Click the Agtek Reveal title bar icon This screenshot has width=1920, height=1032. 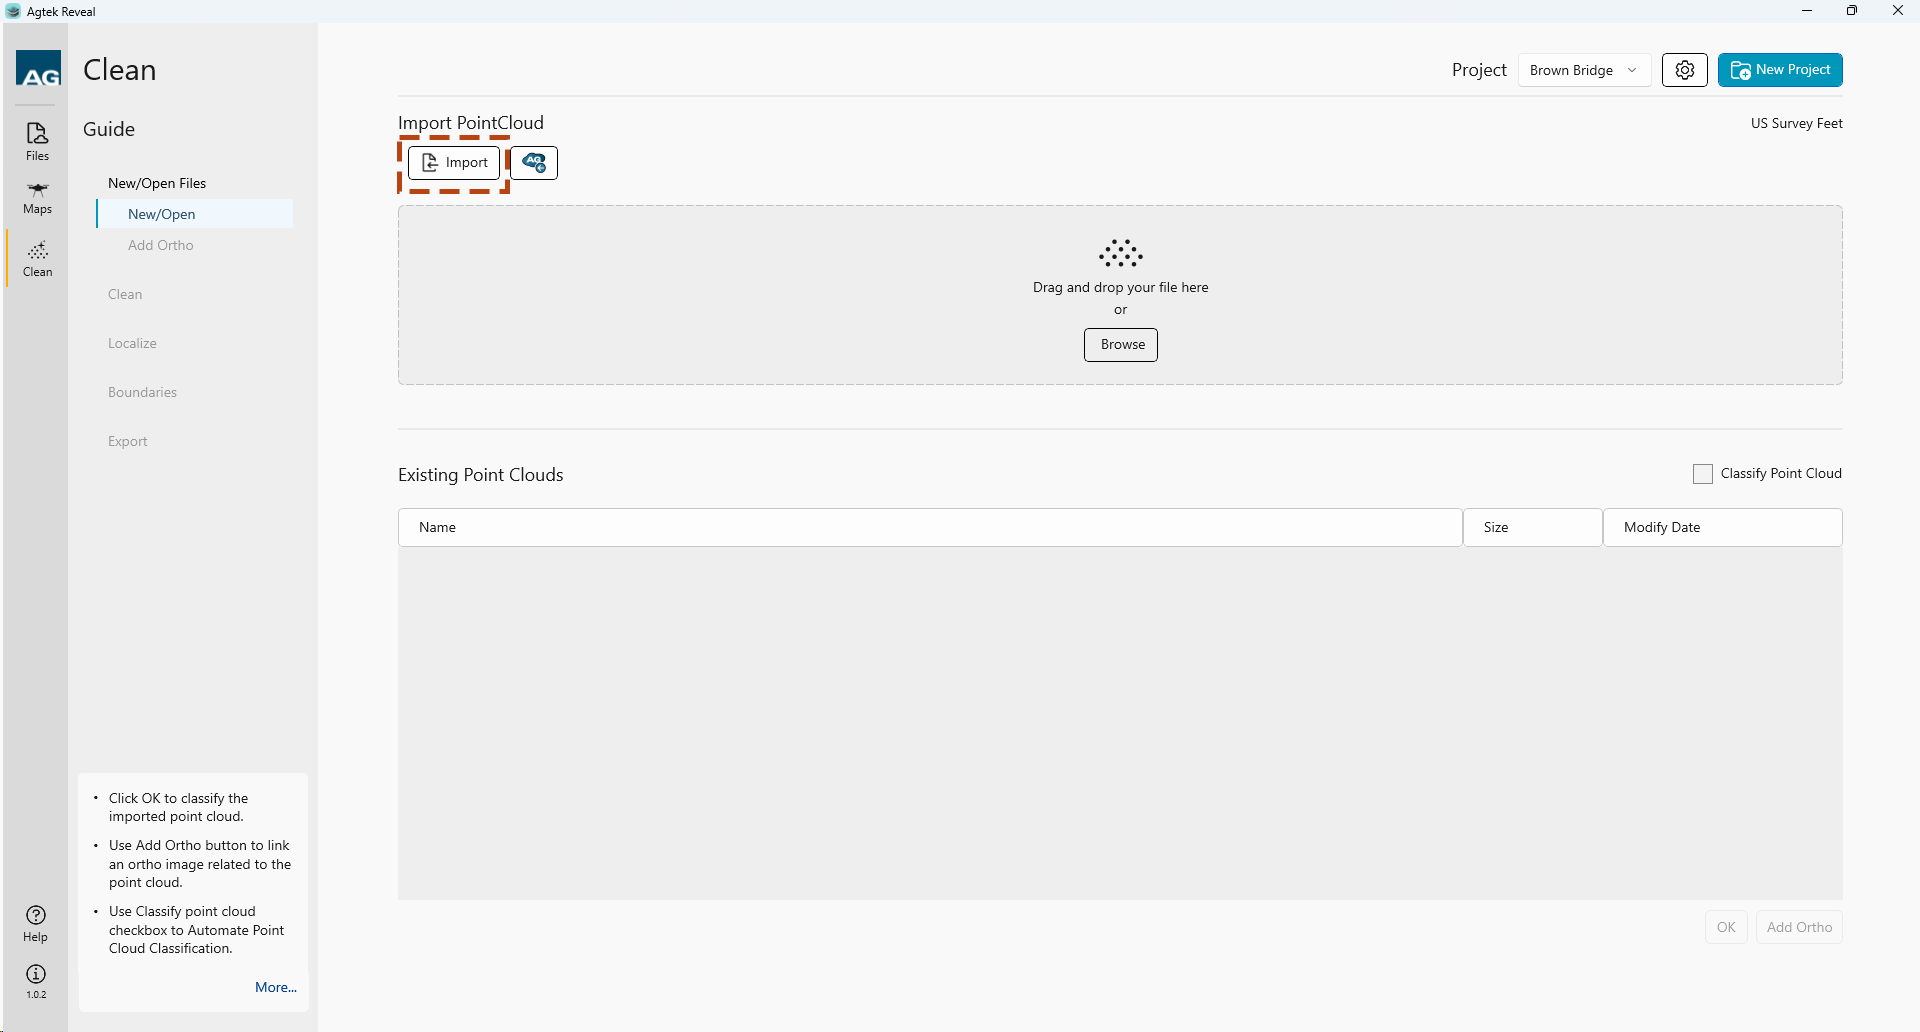pos(11,11)
